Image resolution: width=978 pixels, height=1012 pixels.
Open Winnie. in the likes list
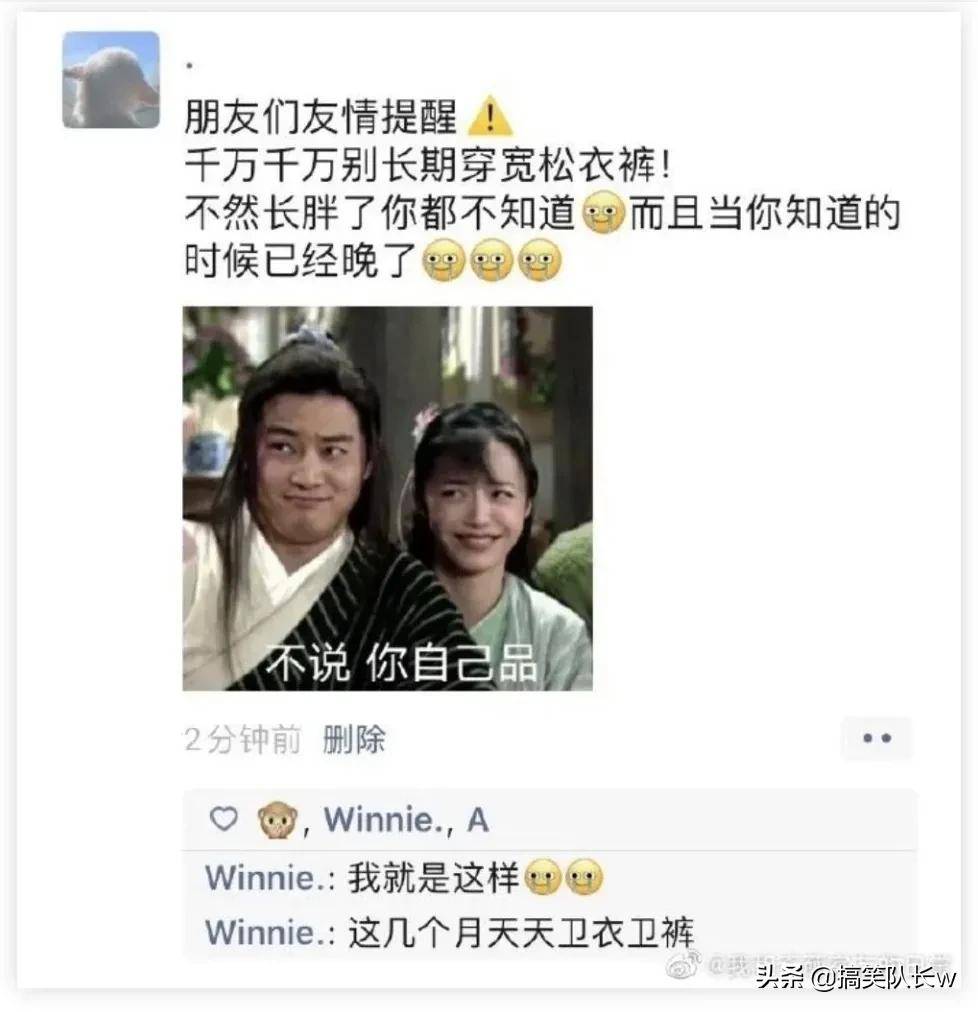tap(379, 820)
